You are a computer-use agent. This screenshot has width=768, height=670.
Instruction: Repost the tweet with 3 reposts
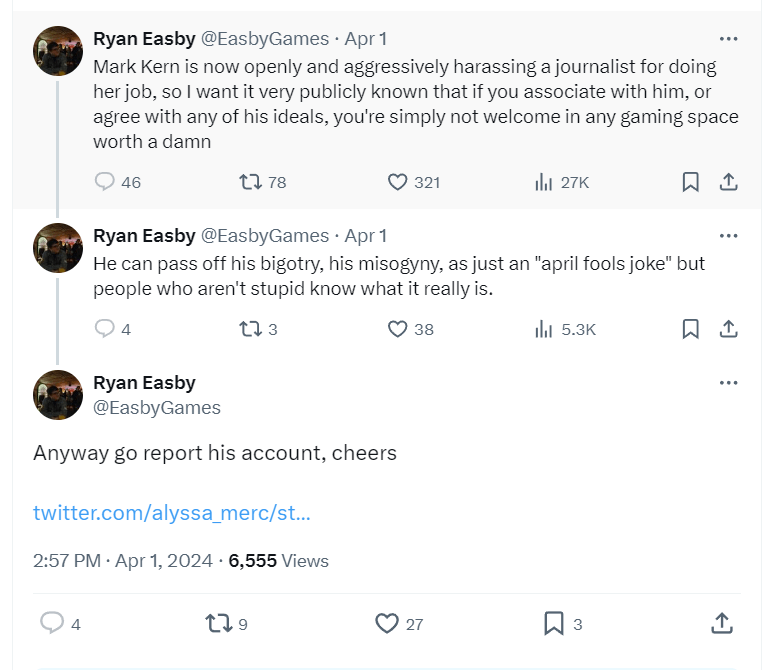click(x=250, y=328)
